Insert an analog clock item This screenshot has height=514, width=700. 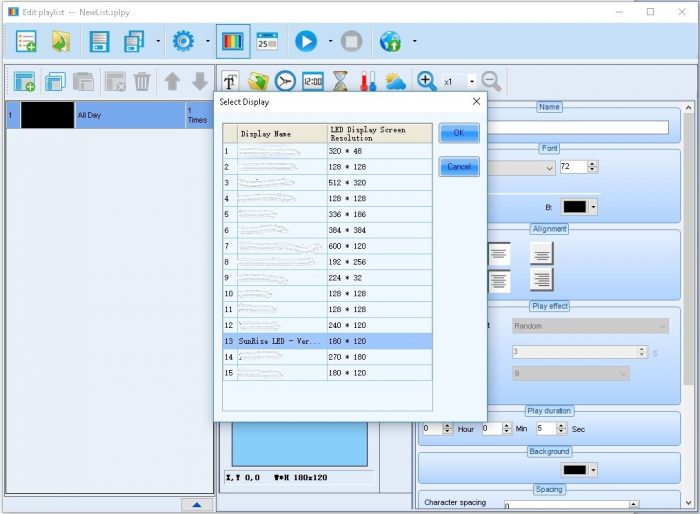point(286,81)
